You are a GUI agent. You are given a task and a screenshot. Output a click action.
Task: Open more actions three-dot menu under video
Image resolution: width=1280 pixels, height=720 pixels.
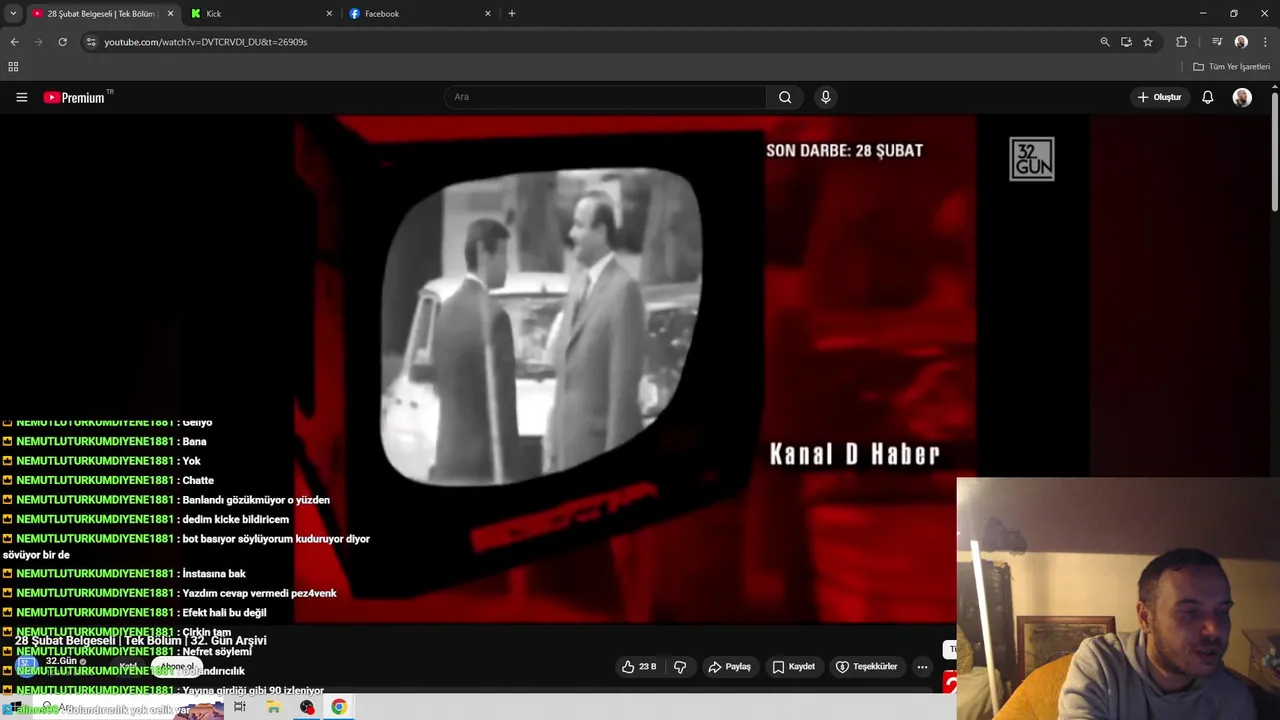[x=922, y=667]
